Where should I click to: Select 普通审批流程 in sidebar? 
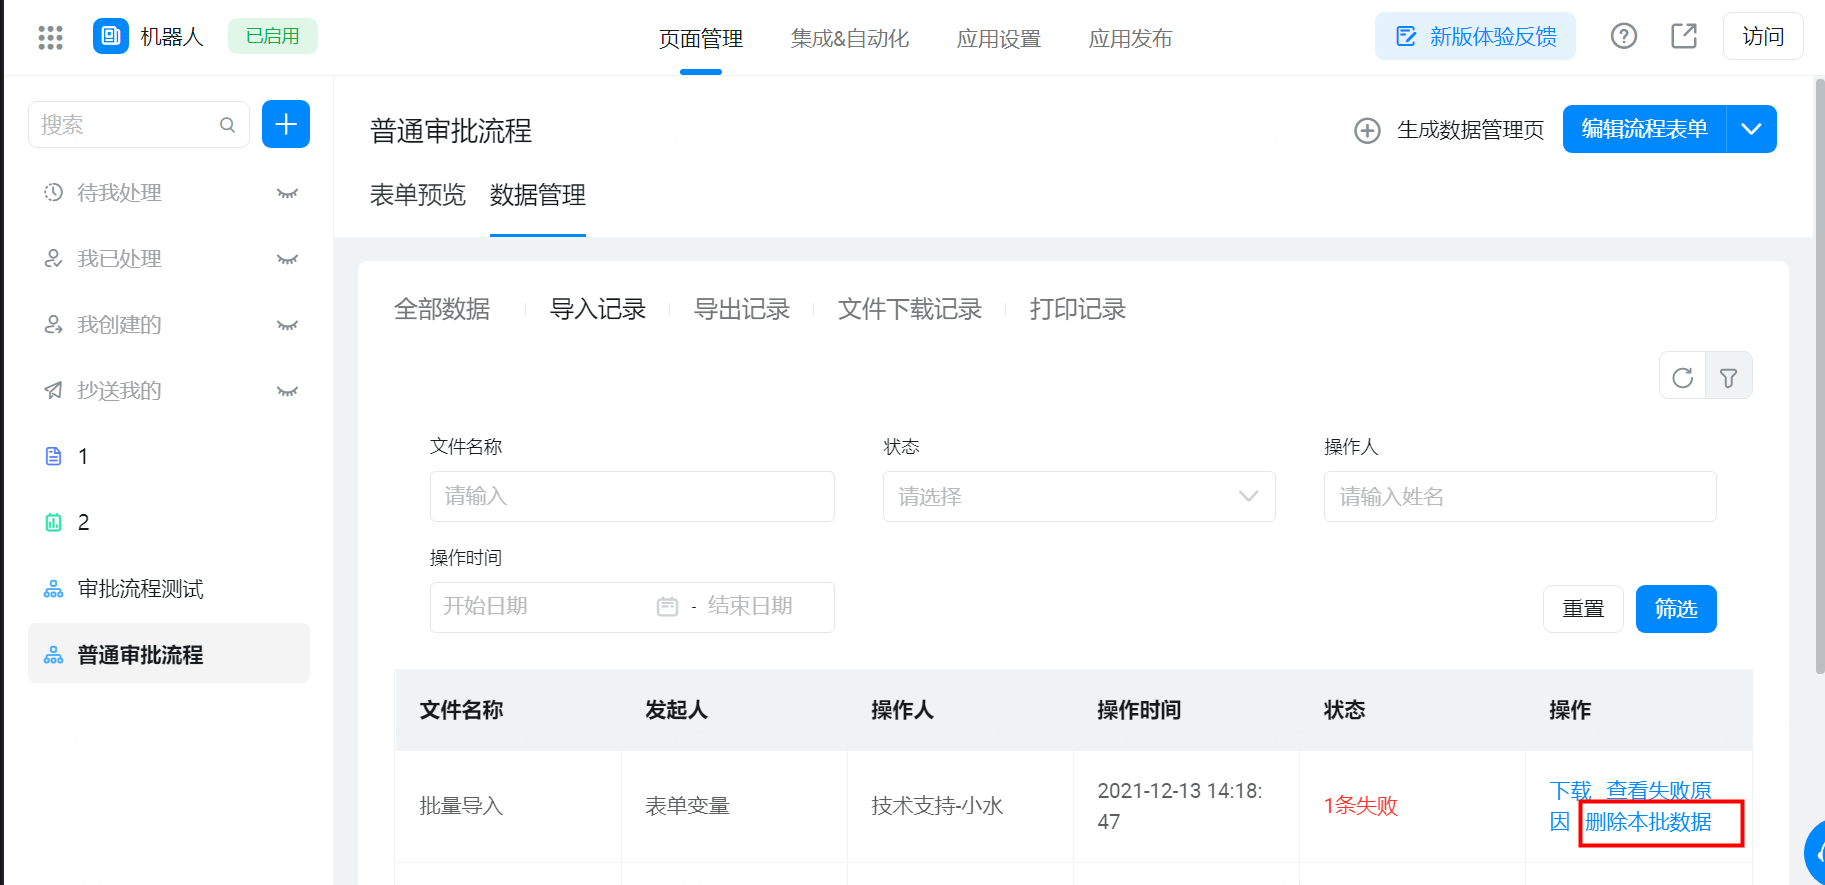[169, 653]
